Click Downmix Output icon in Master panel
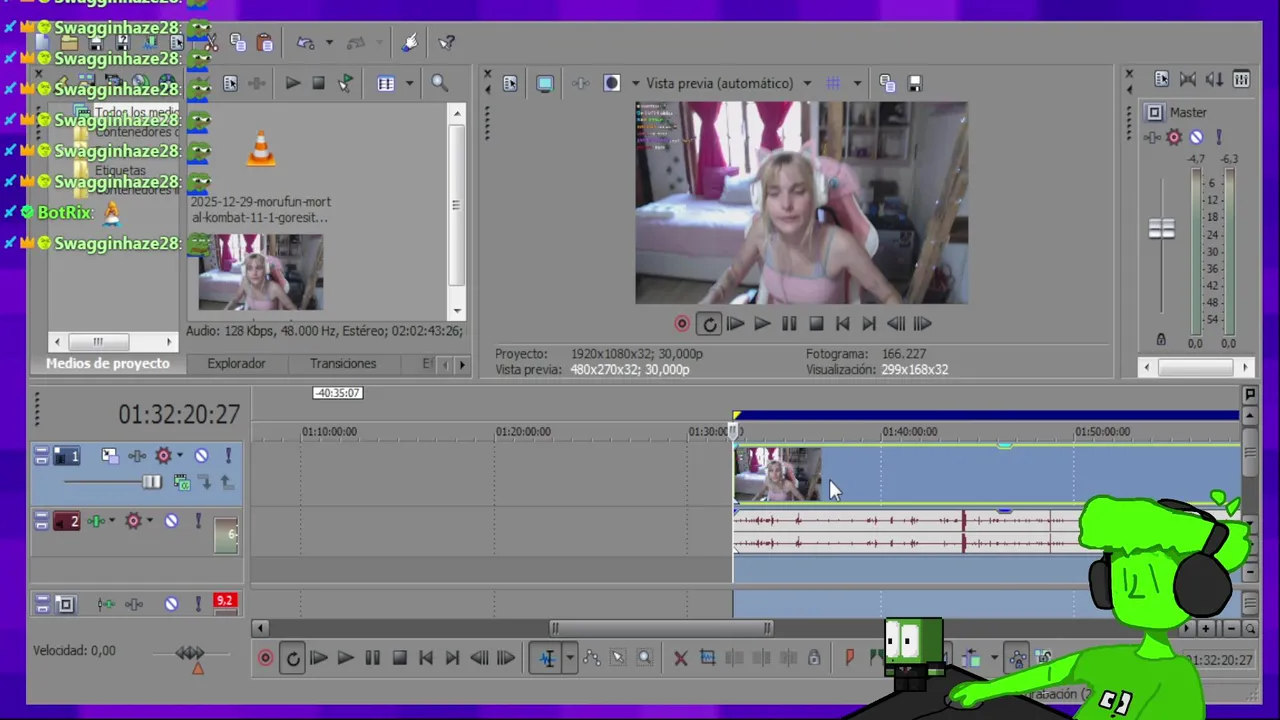Image resolution: width=1280 pixels, height=720 pixels. click(1188, 80)
